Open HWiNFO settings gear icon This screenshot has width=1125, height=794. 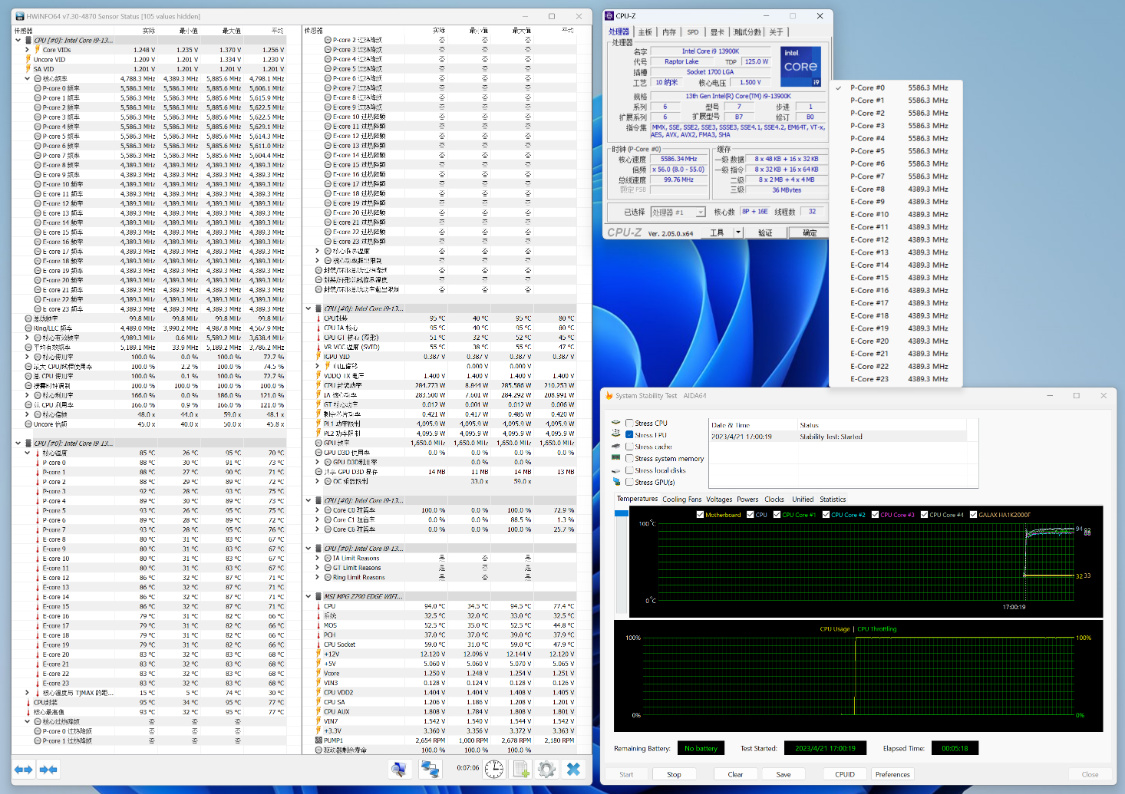[546, 769]
